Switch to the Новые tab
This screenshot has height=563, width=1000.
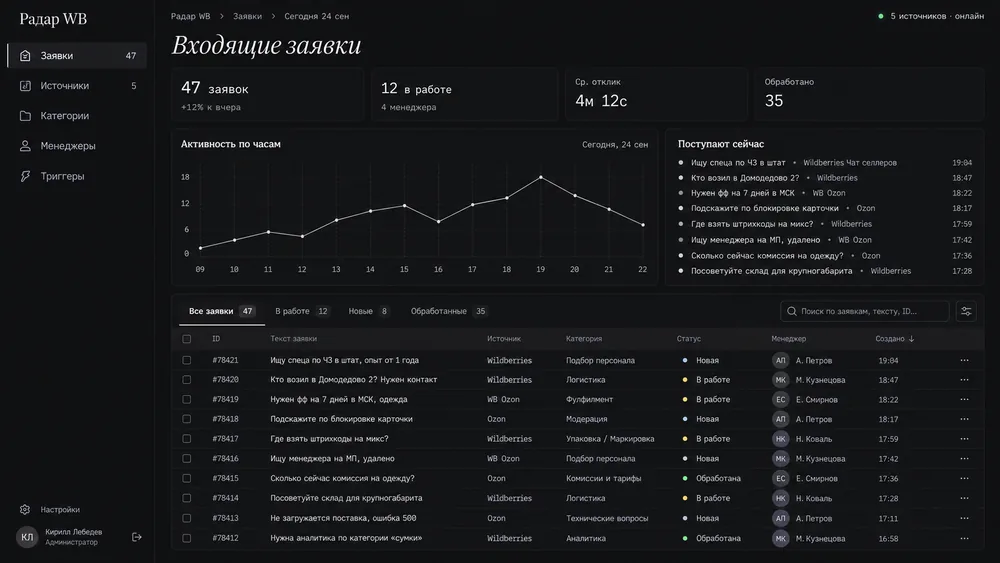368,311
